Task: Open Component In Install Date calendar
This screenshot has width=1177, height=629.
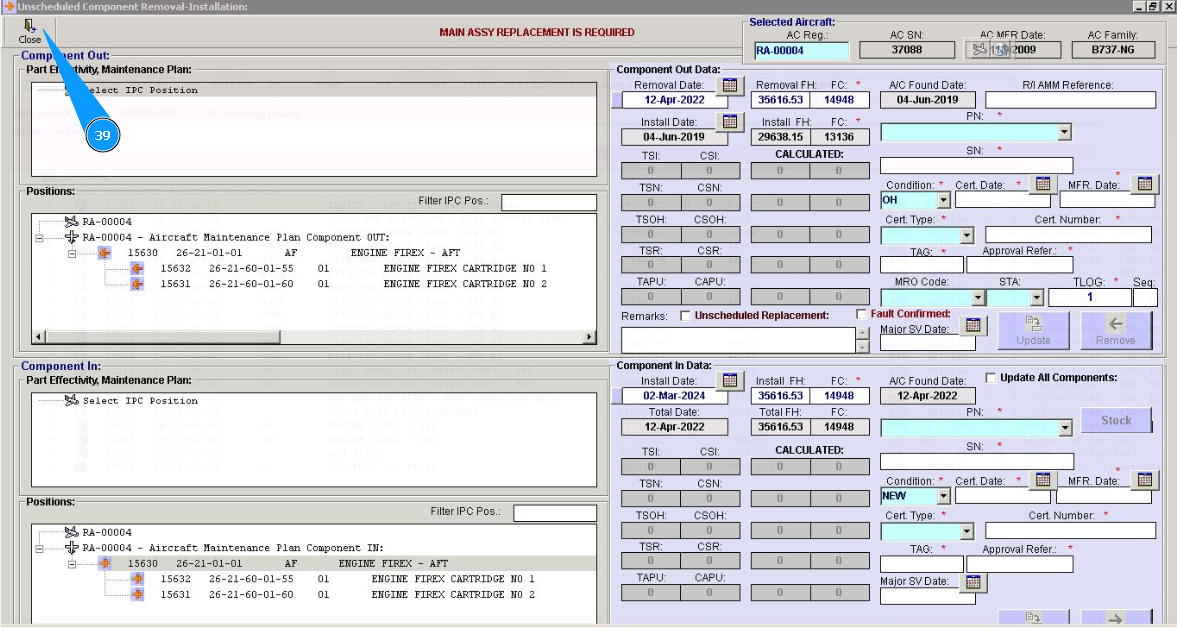Action: tap(730, 380)
